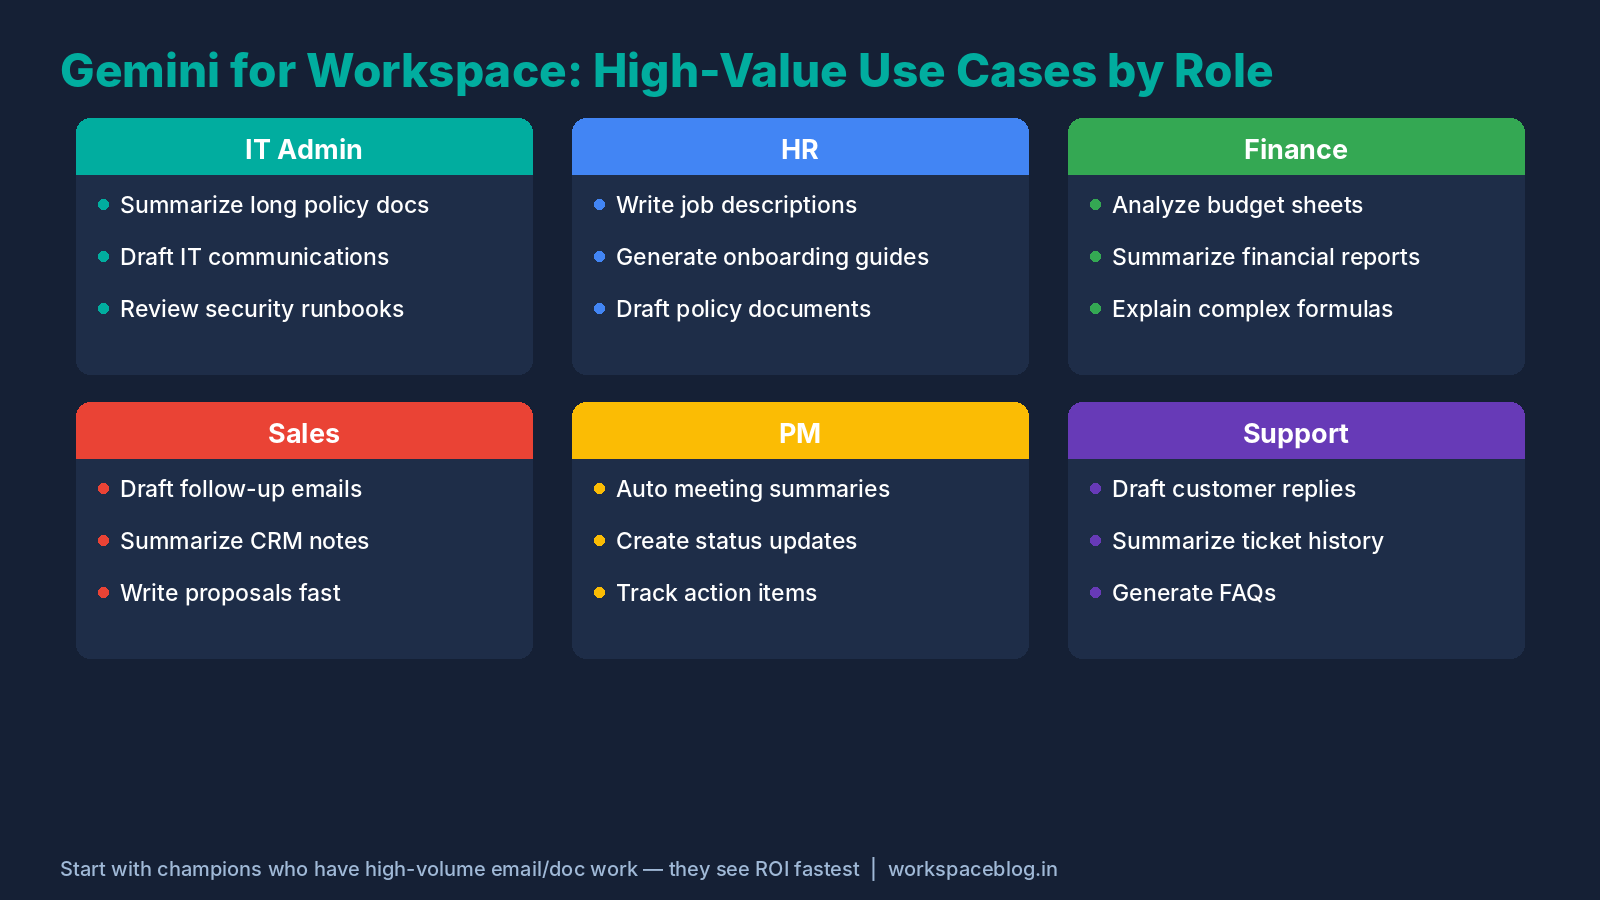Viewport: 1600px width, 900px height.
Task: Click 'Review security runbooks' bullet text
Action: (262, 309)
